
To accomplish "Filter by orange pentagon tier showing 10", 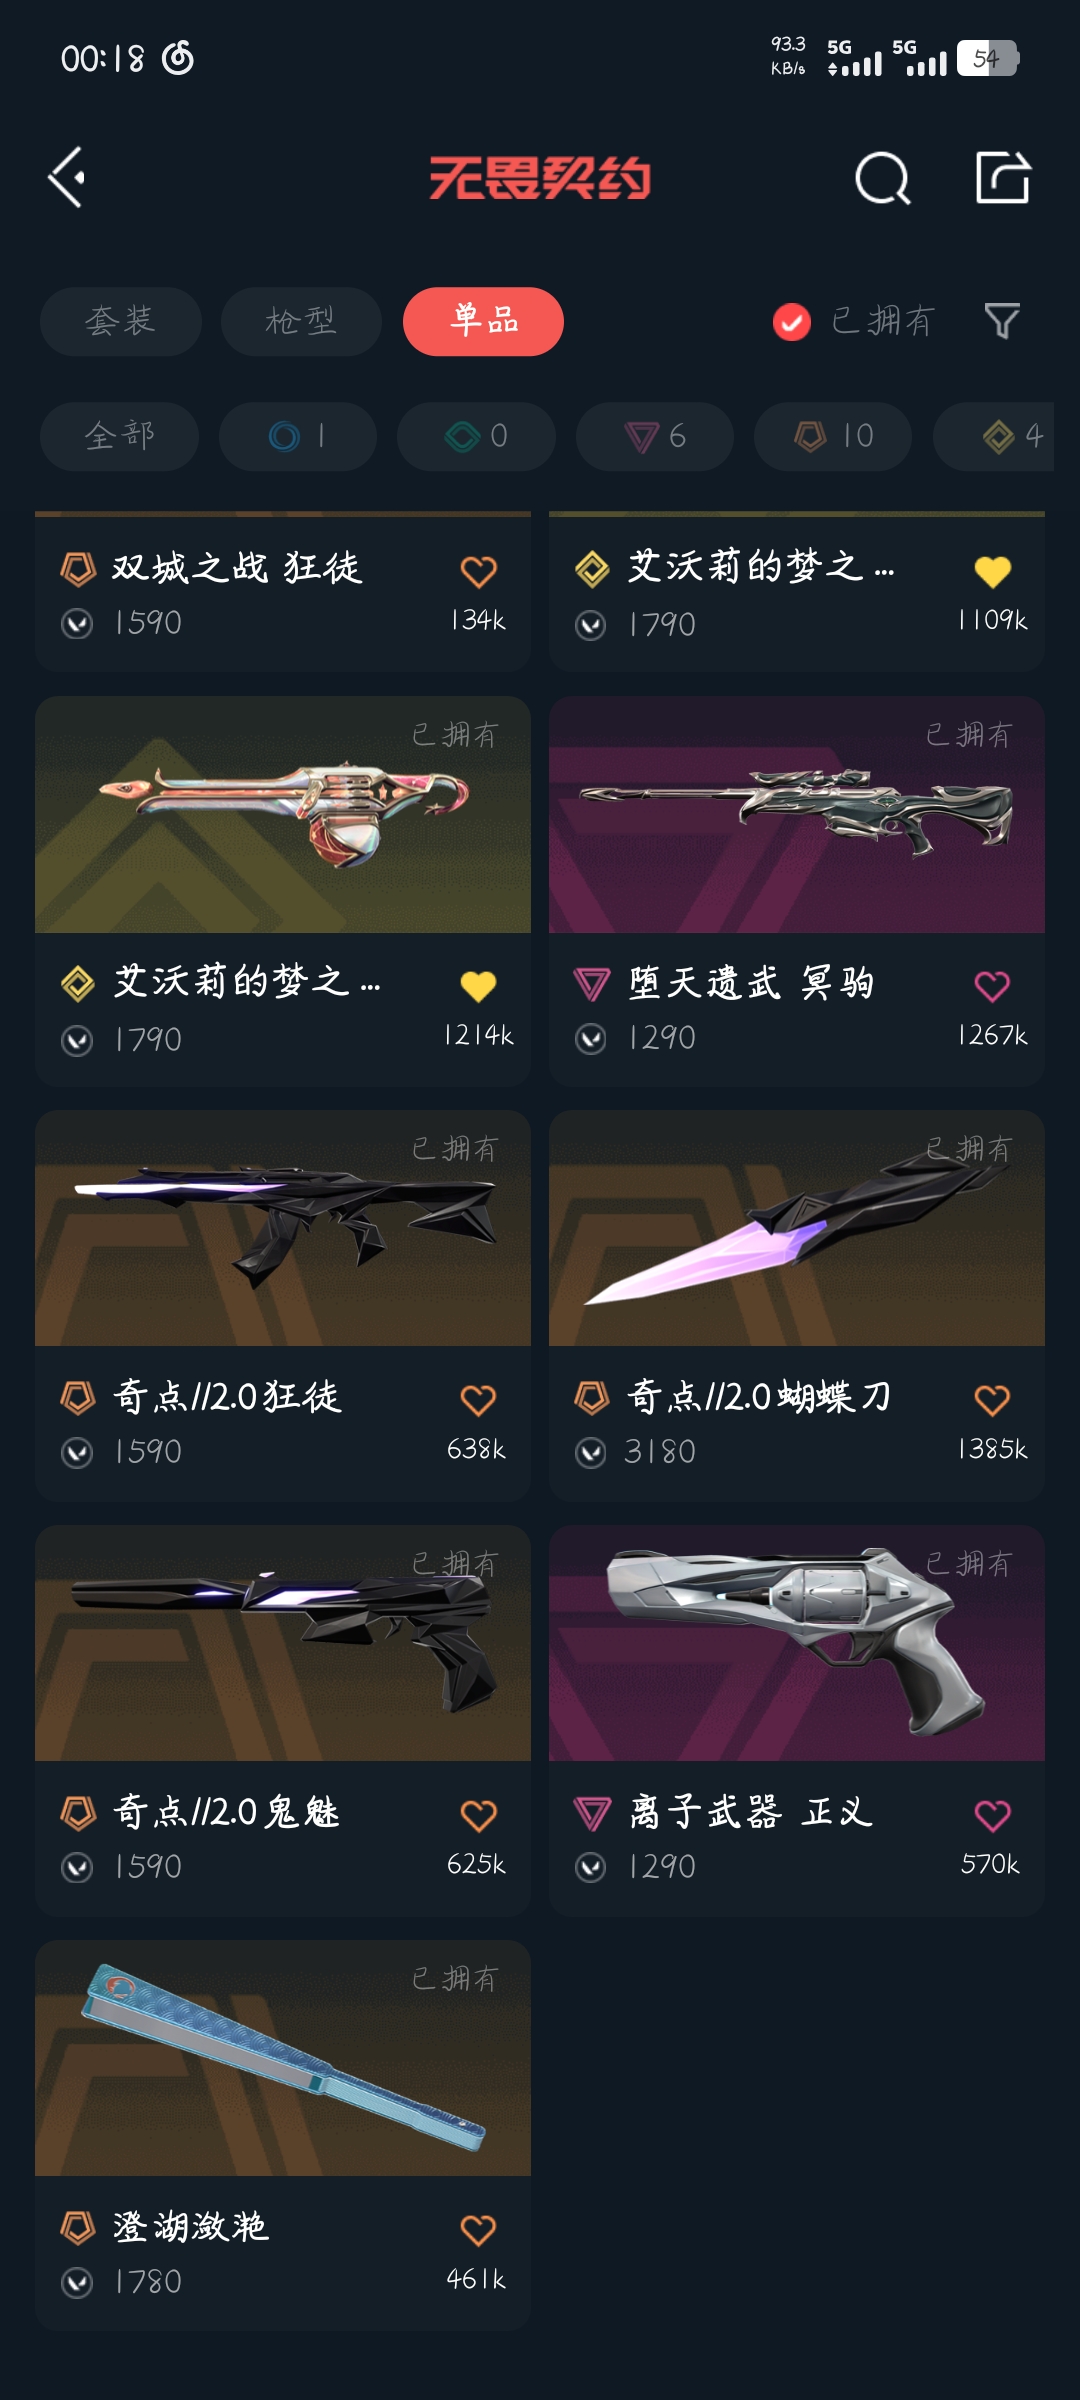I will (833, 436).
